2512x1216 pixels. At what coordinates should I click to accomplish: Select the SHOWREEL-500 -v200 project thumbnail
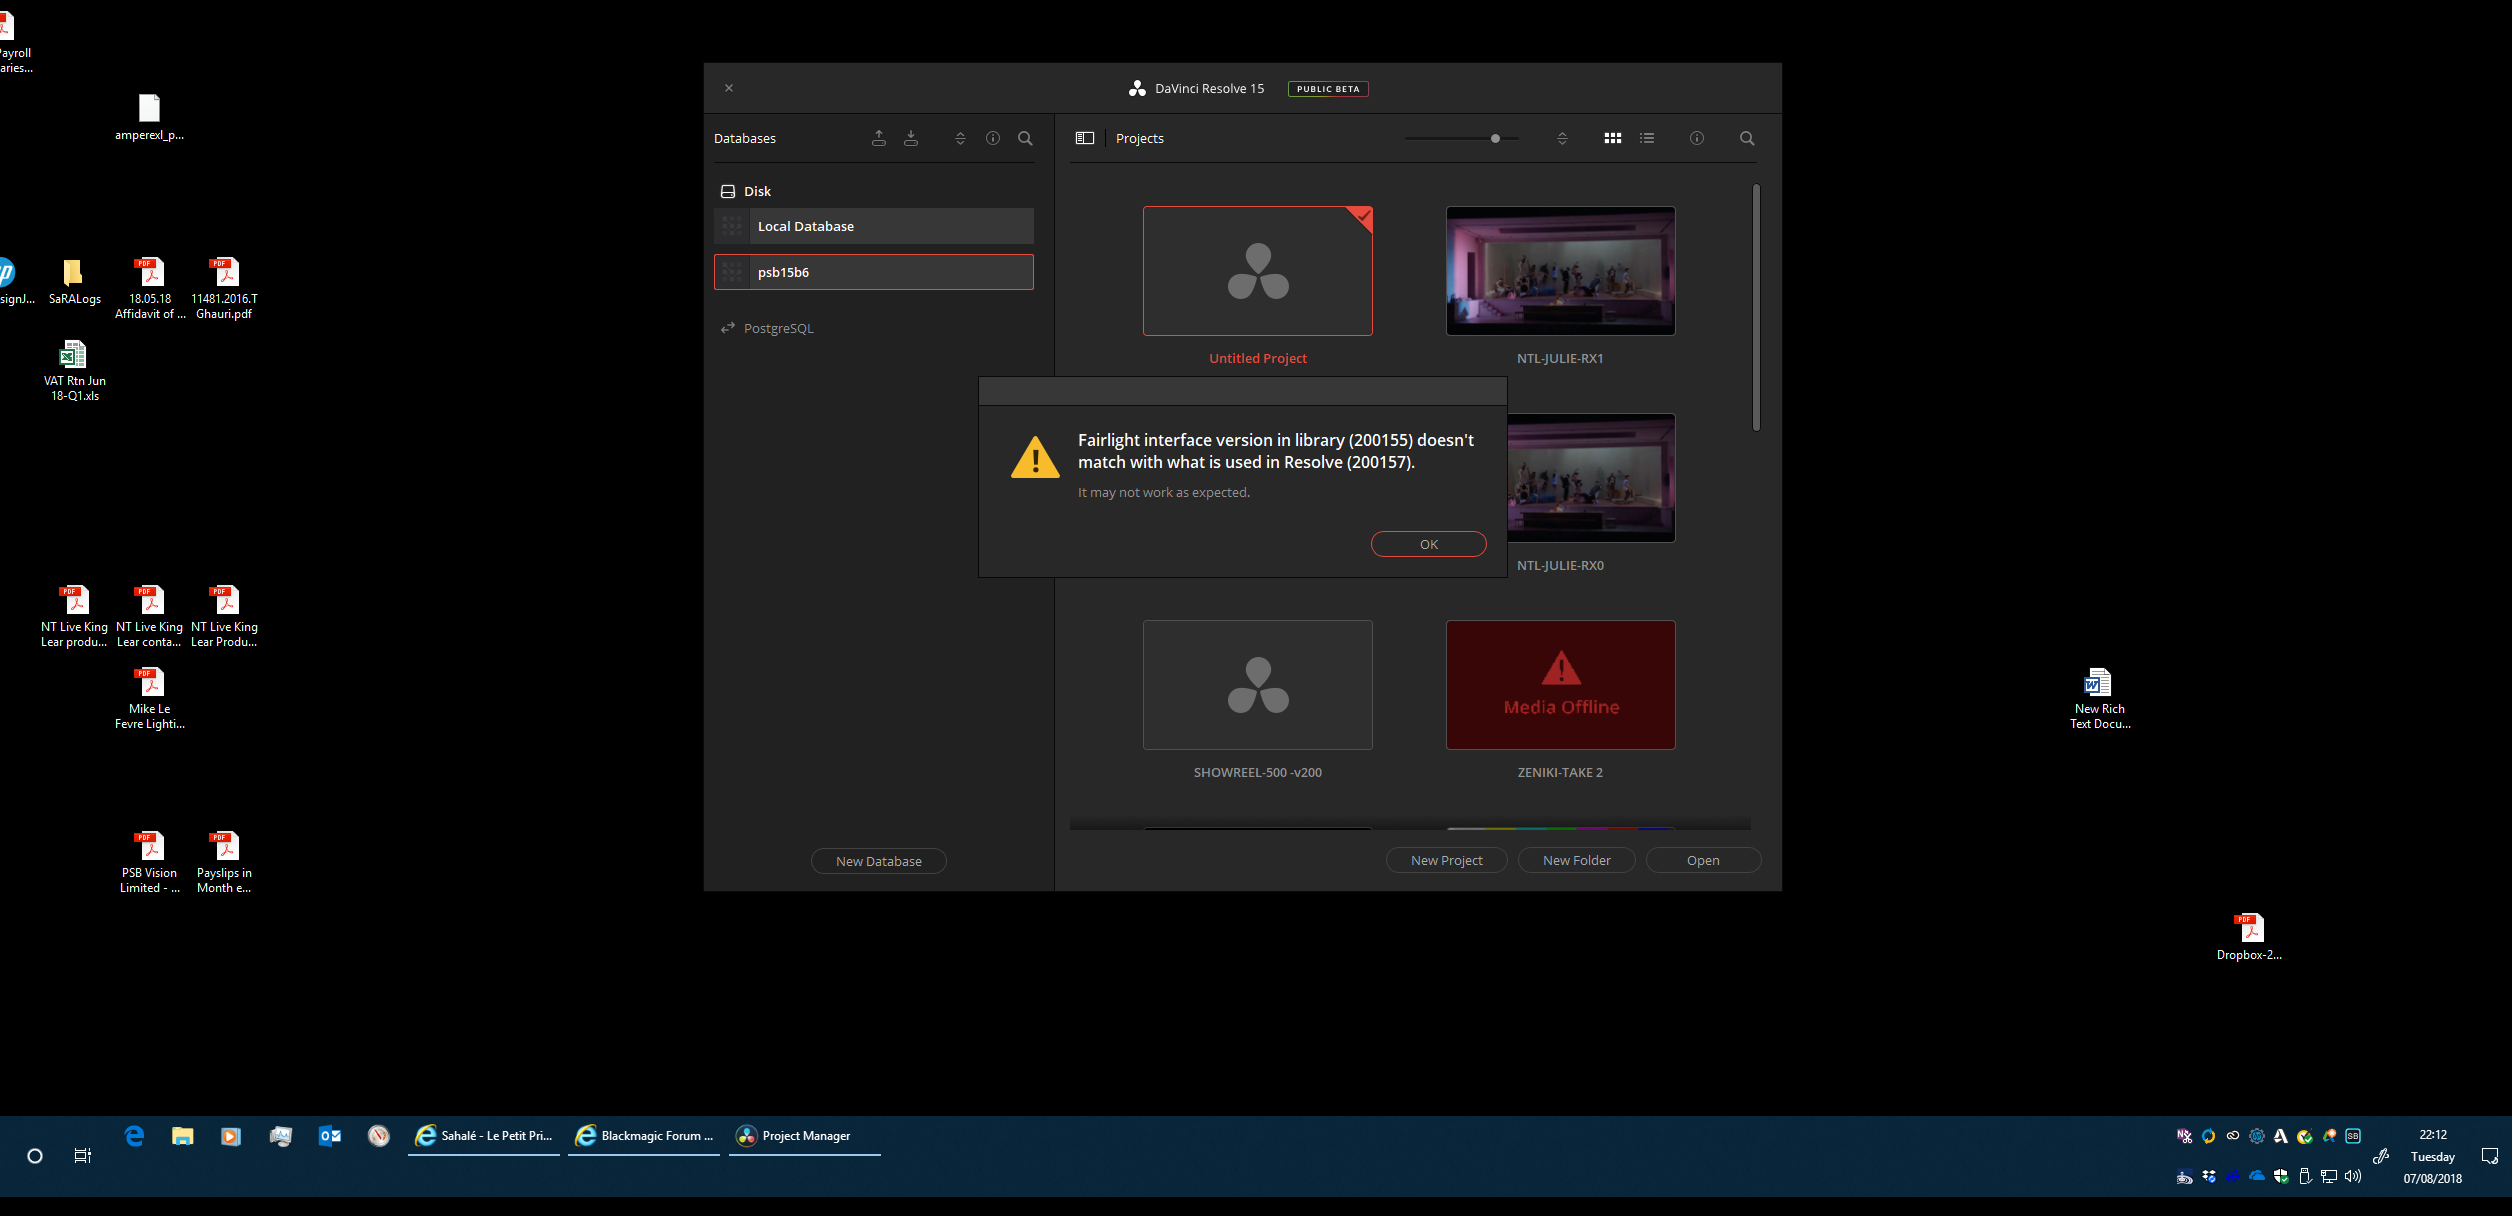point(1257,685)
